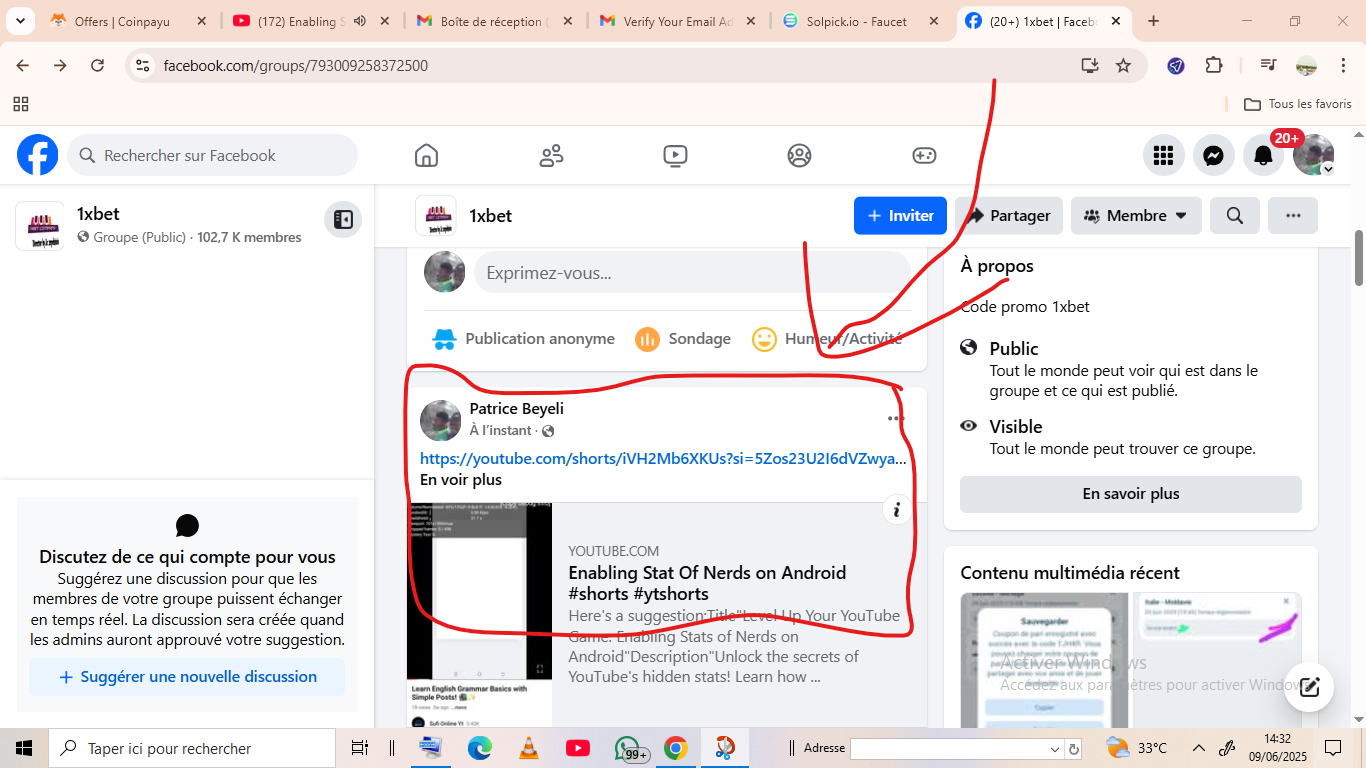The image size is (1366, 768).
Task: Click Taper ici pour rechercher box
Action: [x=192, y=748]
